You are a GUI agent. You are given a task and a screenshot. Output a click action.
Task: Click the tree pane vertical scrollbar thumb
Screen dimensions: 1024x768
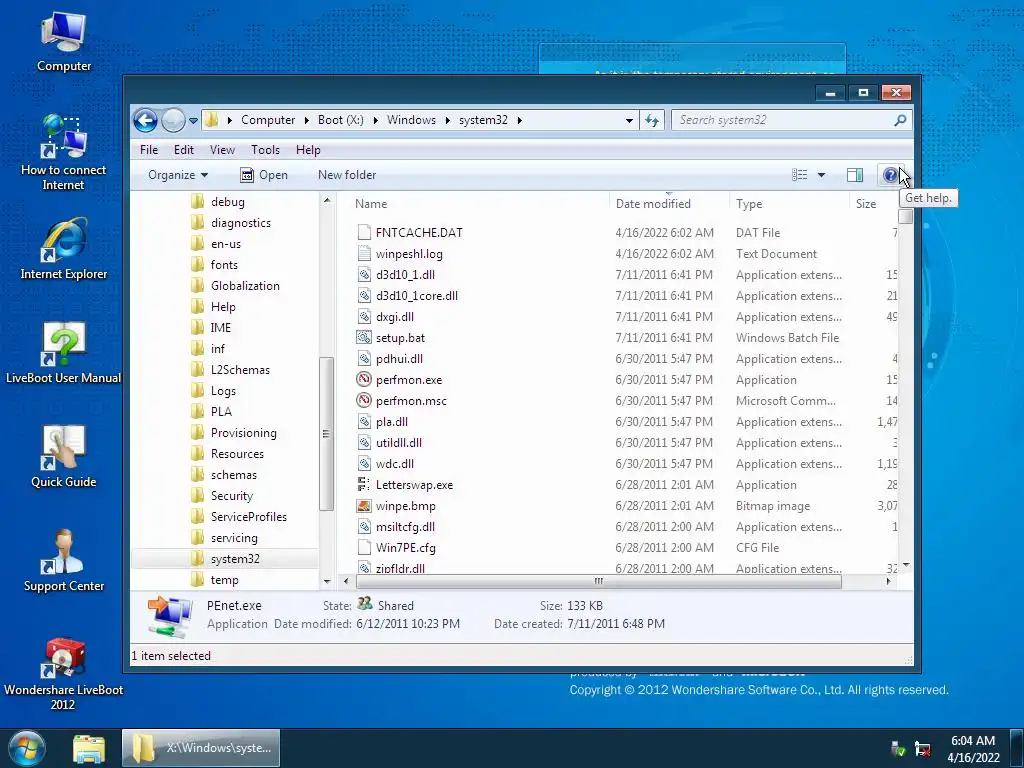[x=326, y=434]
